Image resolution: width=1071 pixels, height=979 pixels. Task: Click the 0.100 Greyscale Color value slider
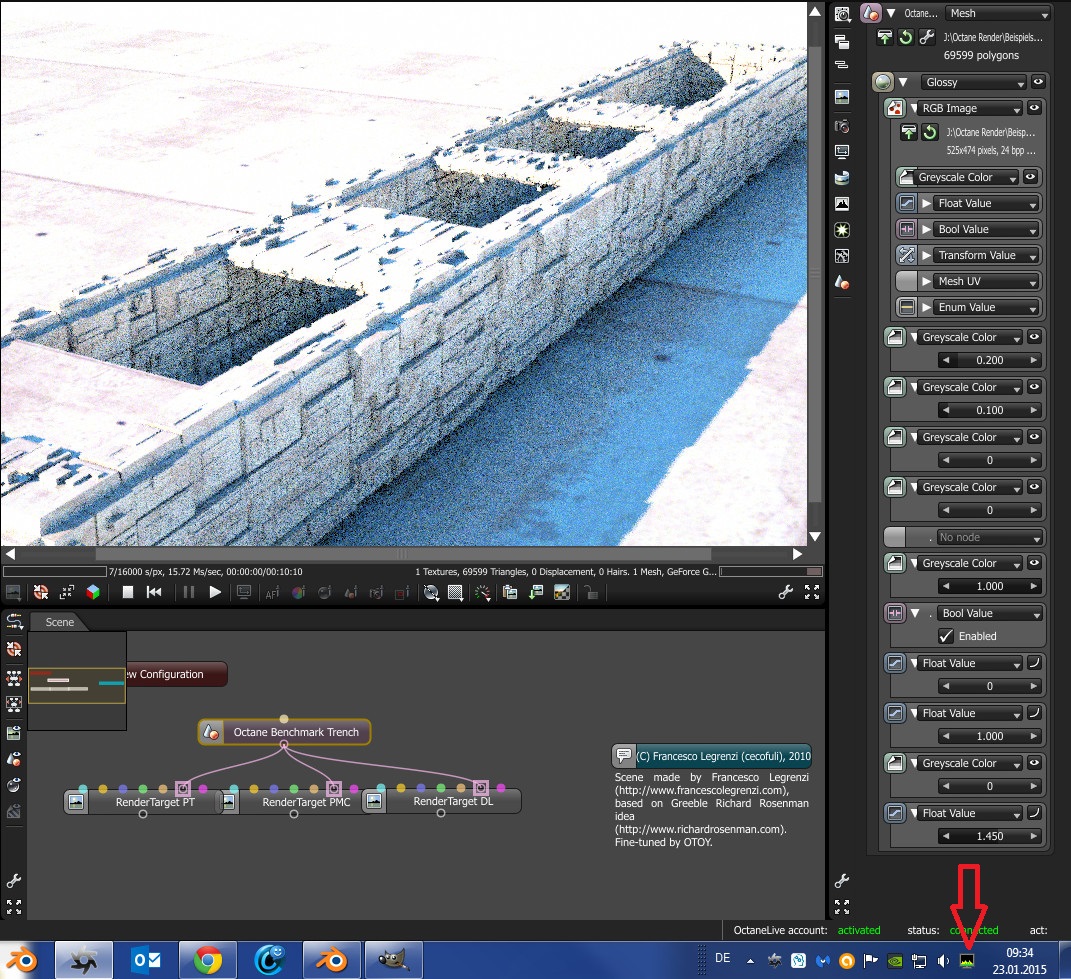[990, 410]
